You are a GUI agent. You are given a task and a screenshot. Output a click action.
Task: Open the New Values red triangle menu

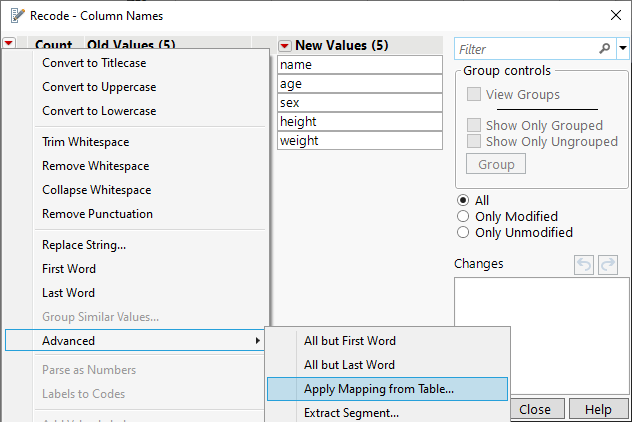pos(285,45)
